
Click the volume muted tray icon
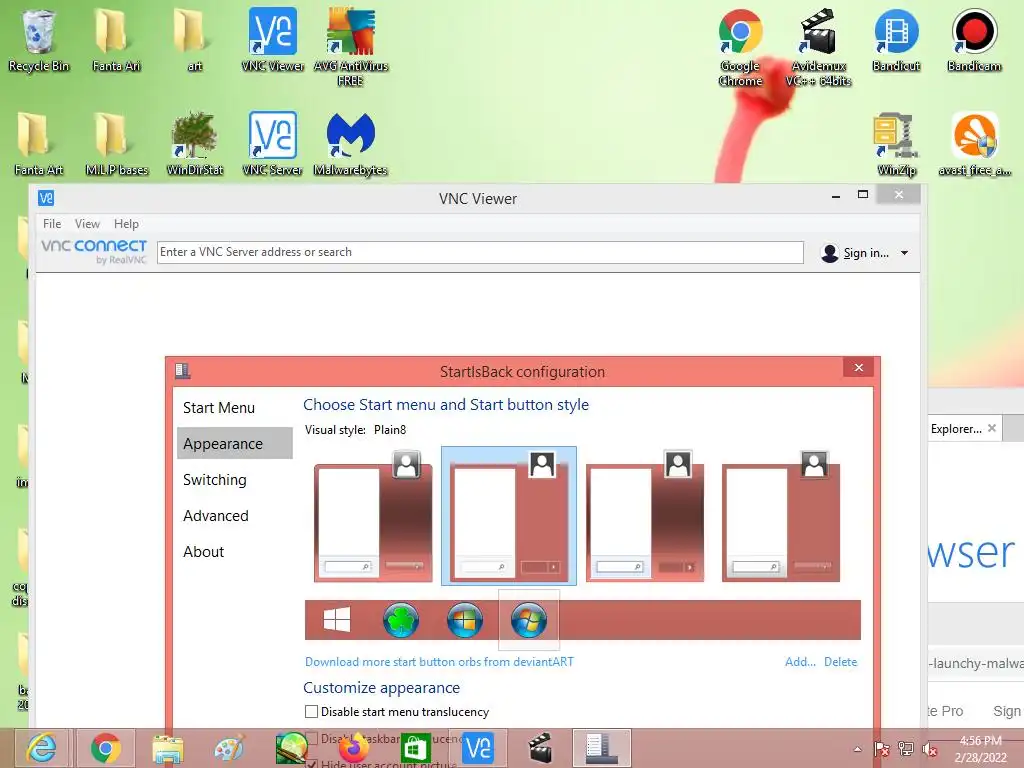[x=930, y=749]
